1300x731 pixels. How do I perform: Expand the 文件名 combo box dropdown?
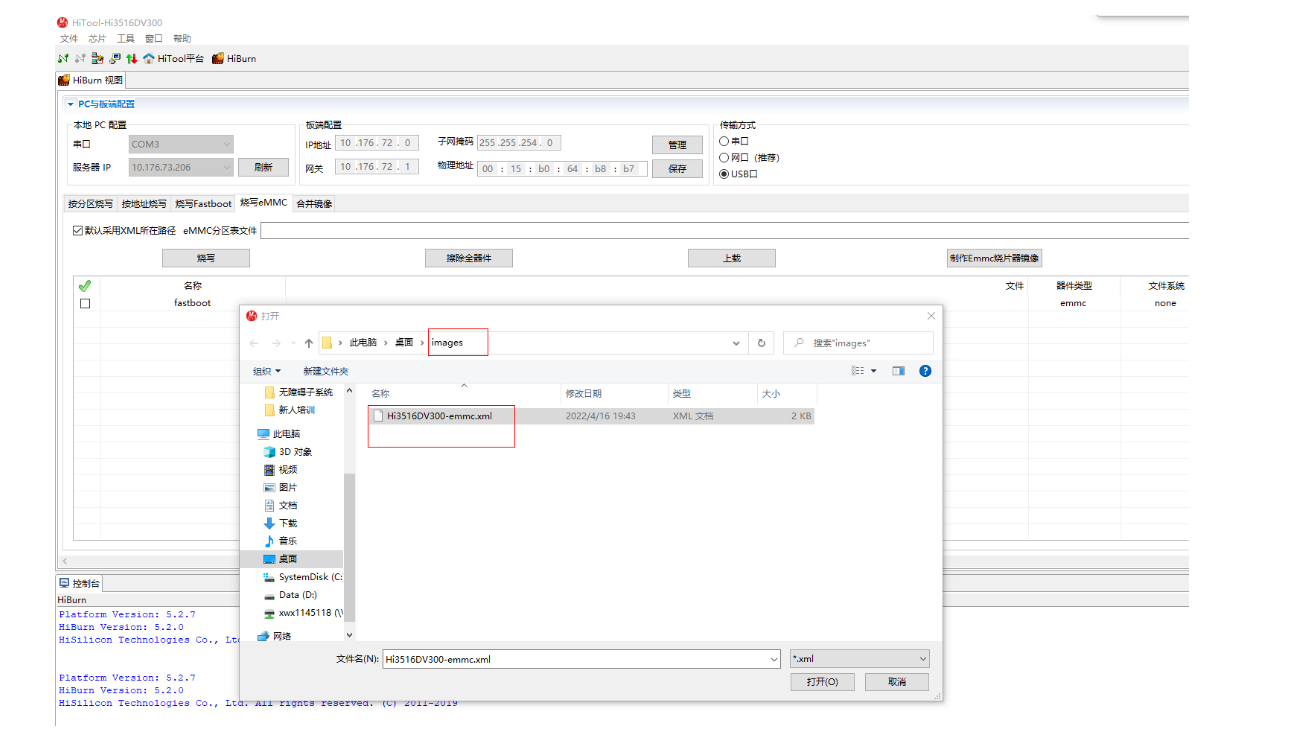pyautogui.click(x=774, y=659)
